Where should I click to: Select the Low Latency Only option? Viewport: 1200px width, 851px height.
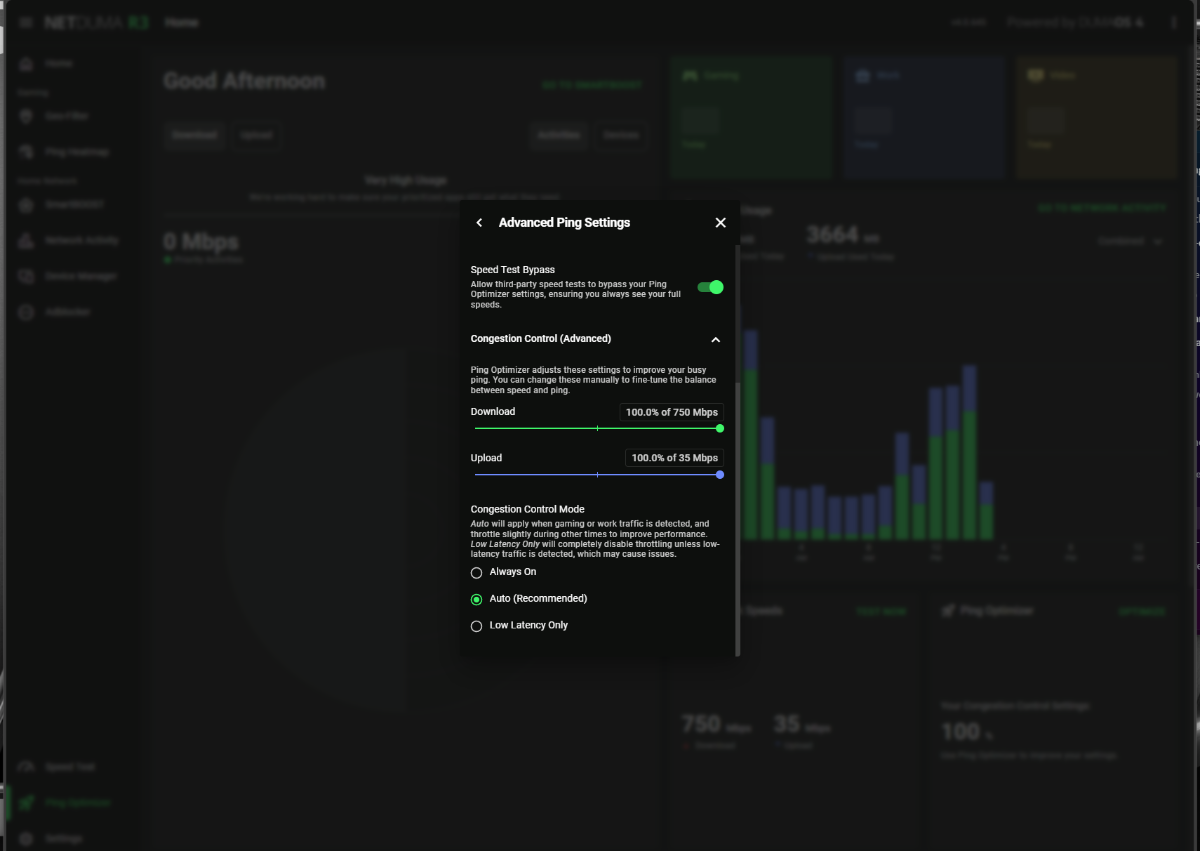[x=477, y=626]
